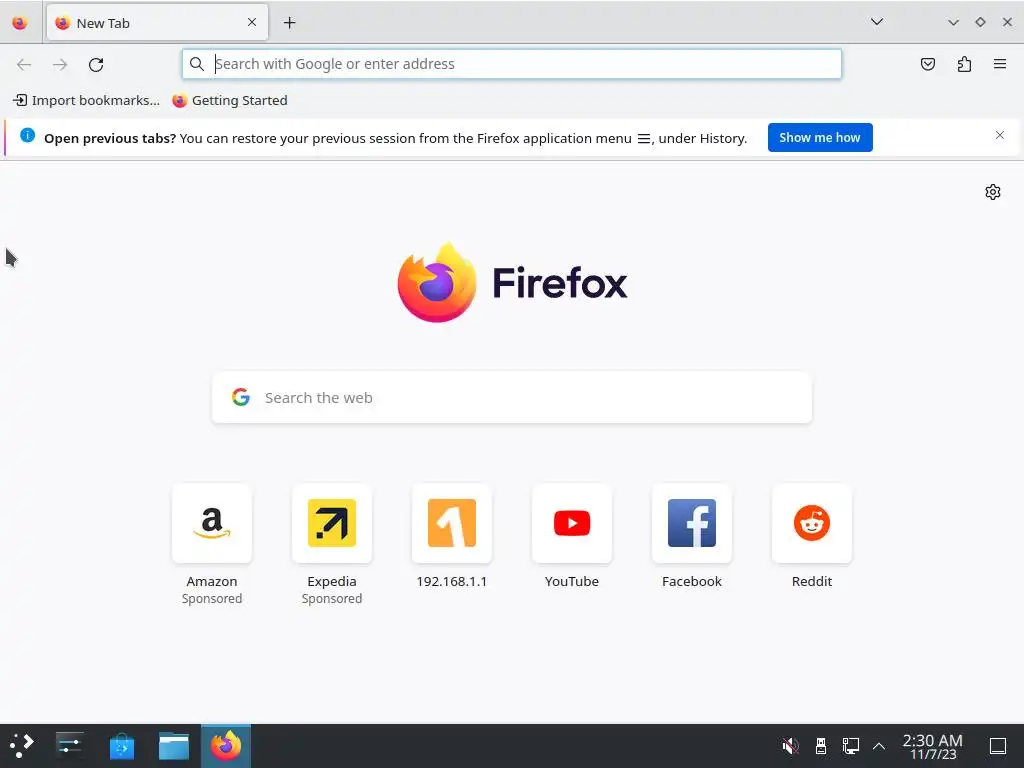Image resolution: width=1024 pixels, height=768 pixels.
Task: Open new tab personalize gear icon
Action: (993, 192)
